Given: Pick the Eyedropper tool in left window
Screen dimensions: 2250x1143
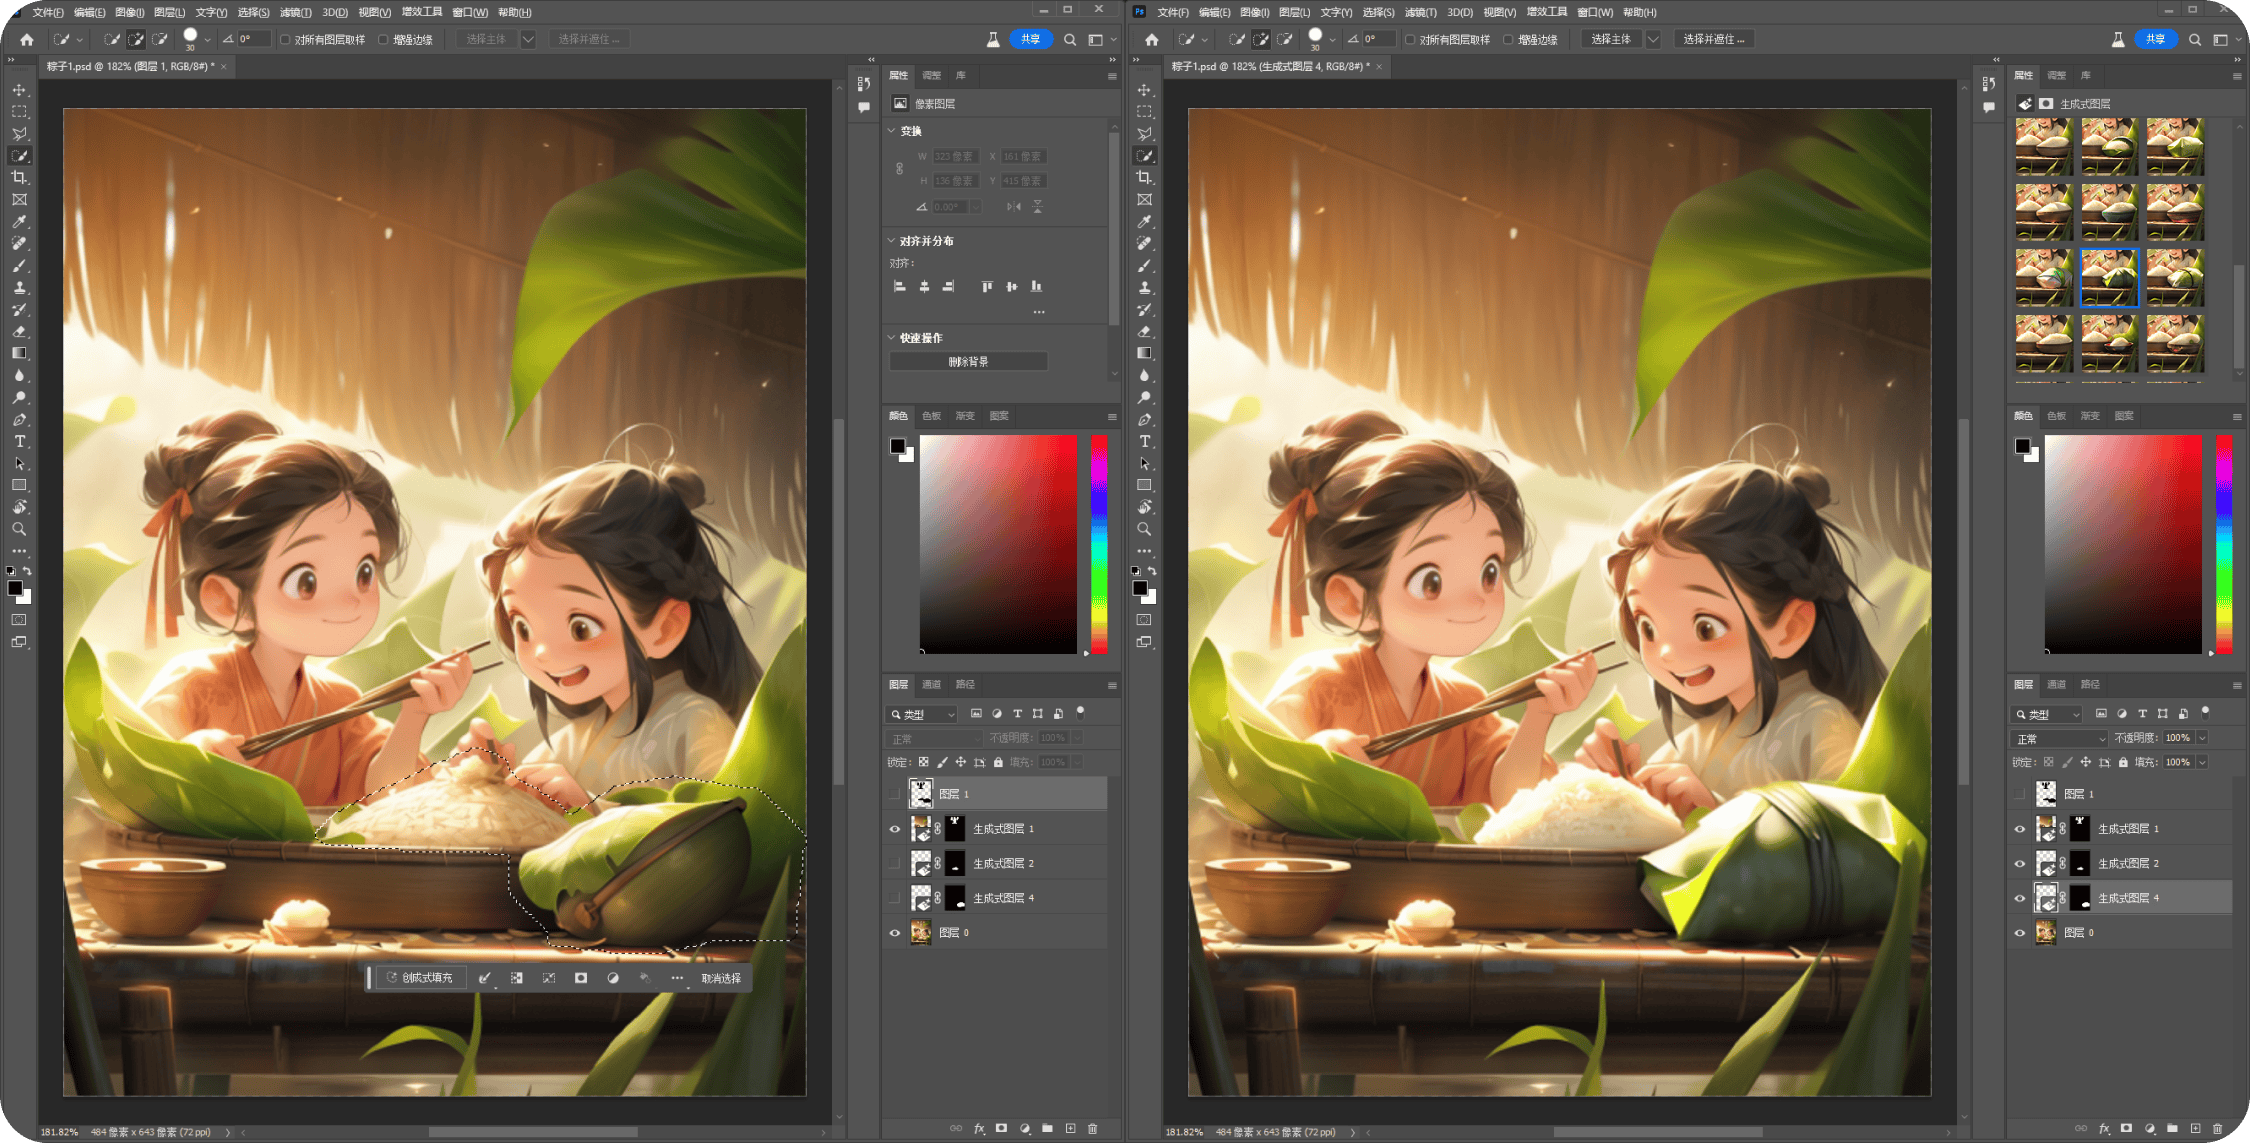Looking at the screenshot, I should [x=19, y=222].
